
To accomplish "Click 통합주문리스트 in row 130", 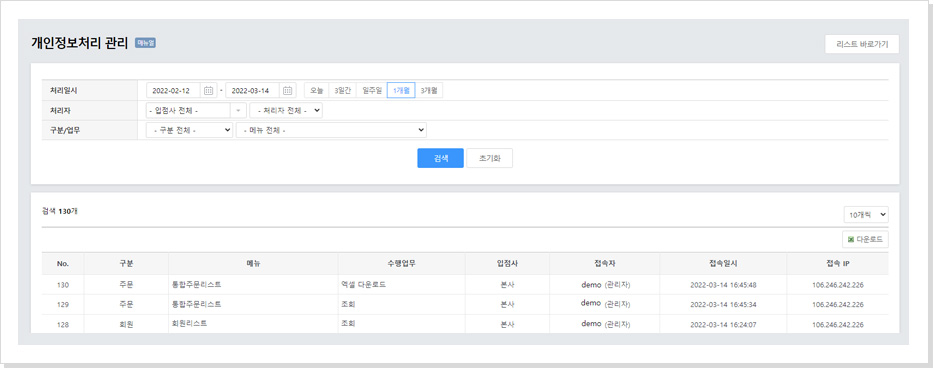I will point(196,284).
